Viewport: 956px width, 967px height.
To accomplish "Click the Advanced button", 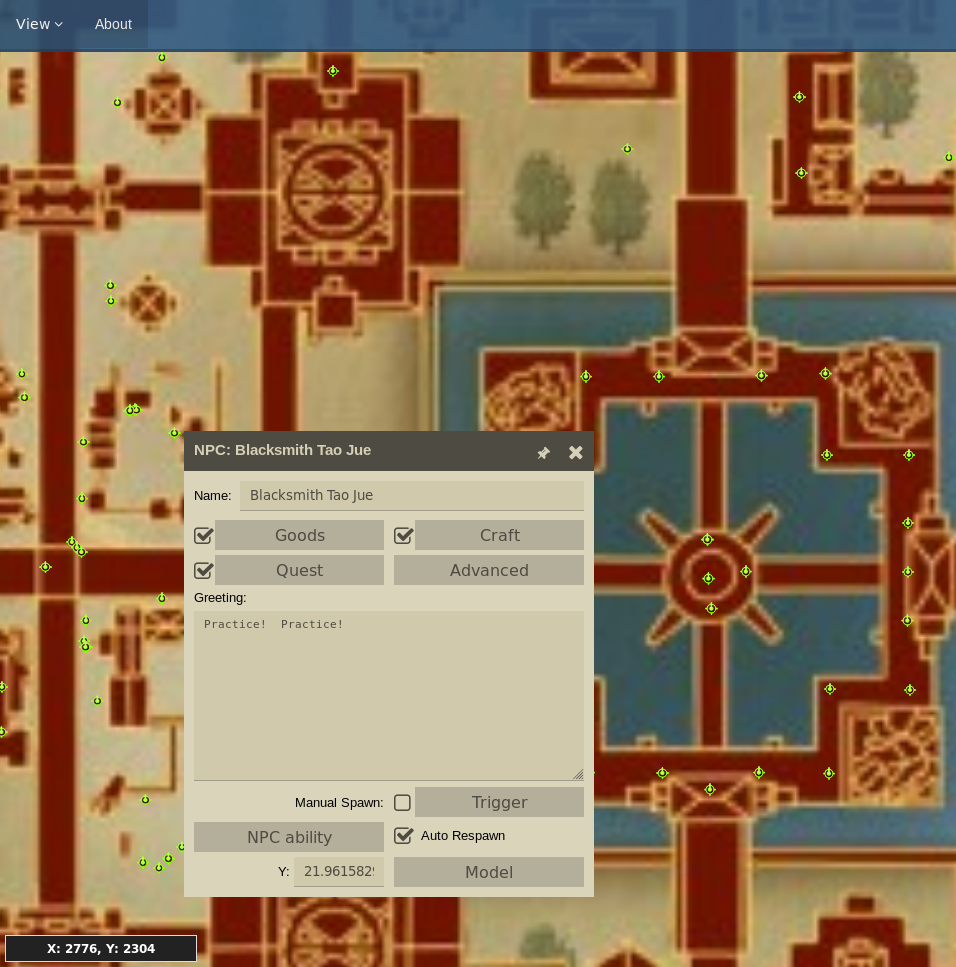I will (488, 570).
